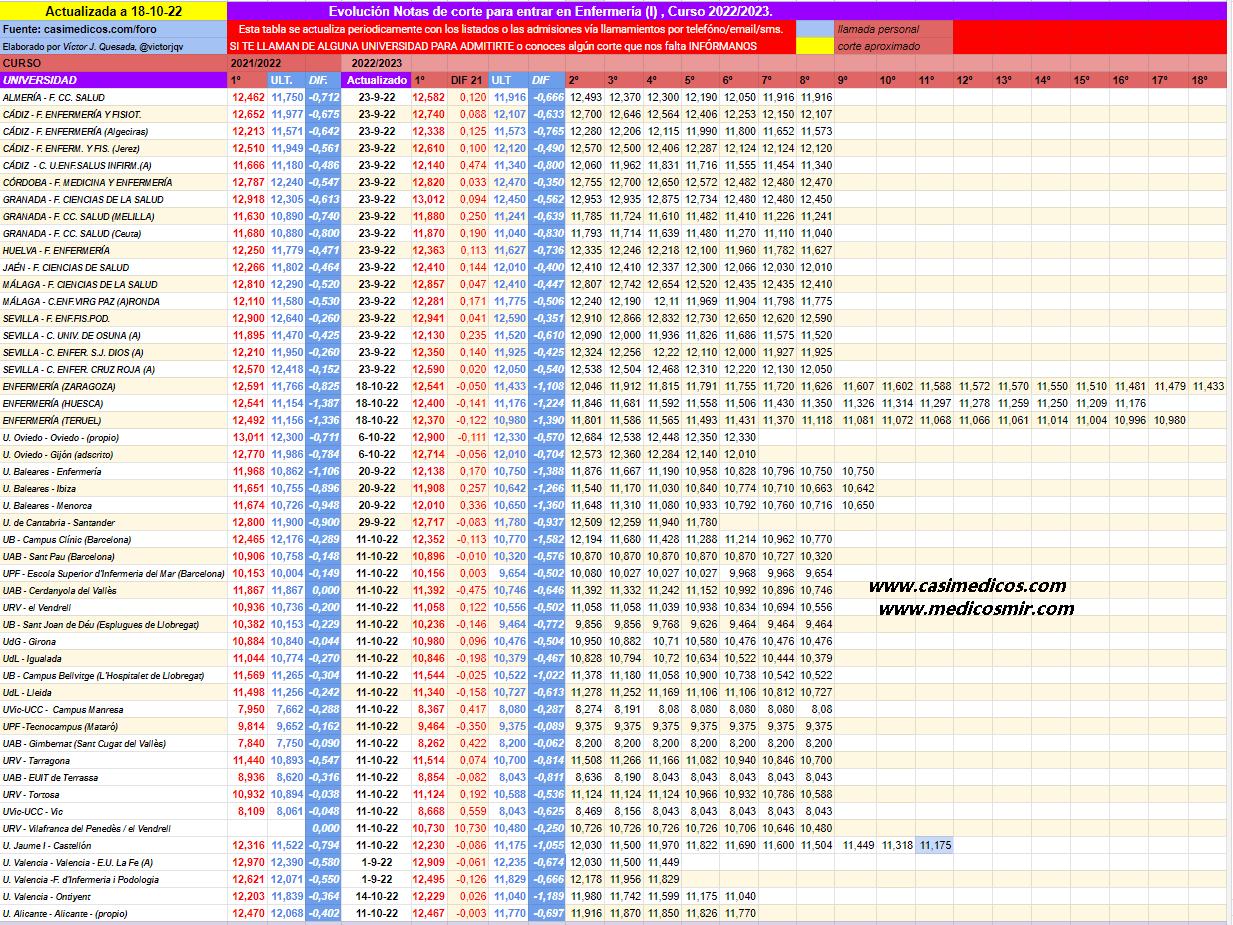Select 8,936 in the 'UAB - EUIT de Terrassa' row

[x=251, y=777]
